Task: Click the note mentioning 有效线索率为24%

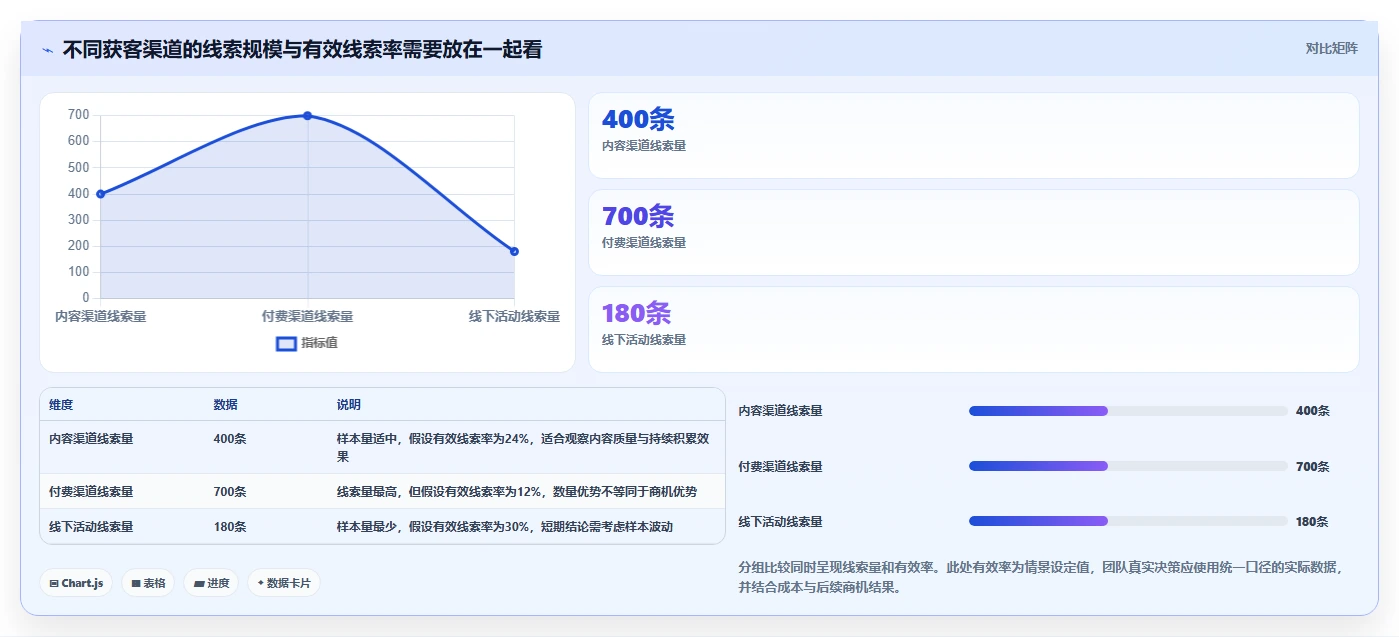Action: [x=524, y=447]
